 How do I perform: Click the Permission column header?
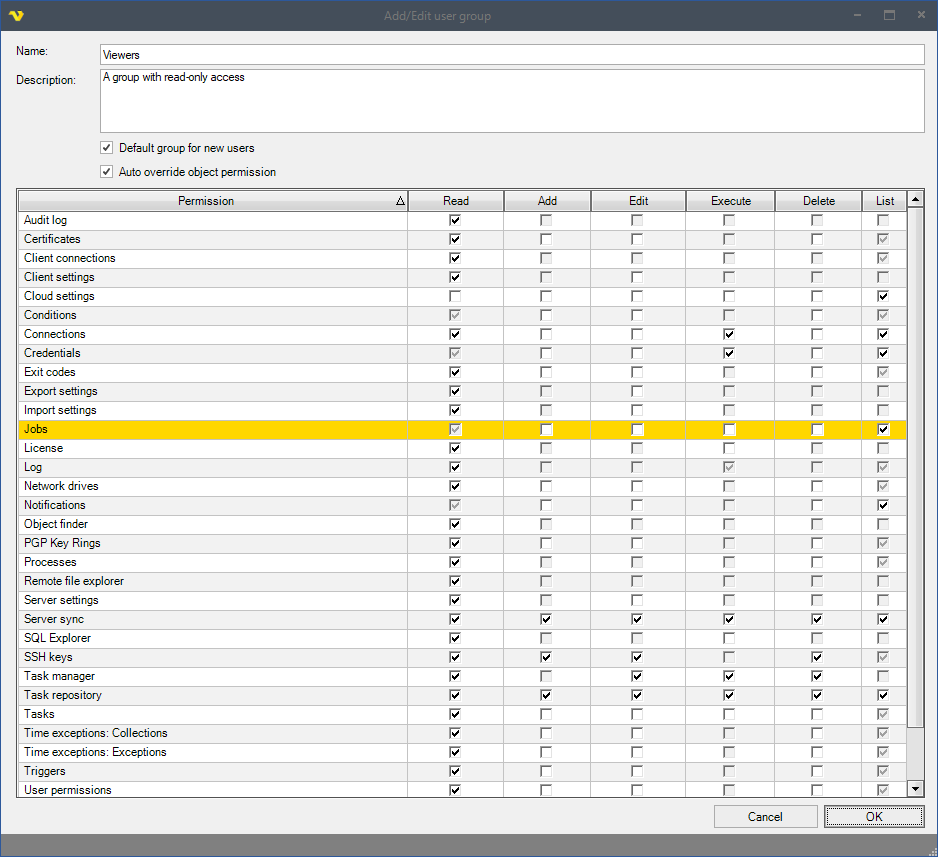click(x=206, y=201)
